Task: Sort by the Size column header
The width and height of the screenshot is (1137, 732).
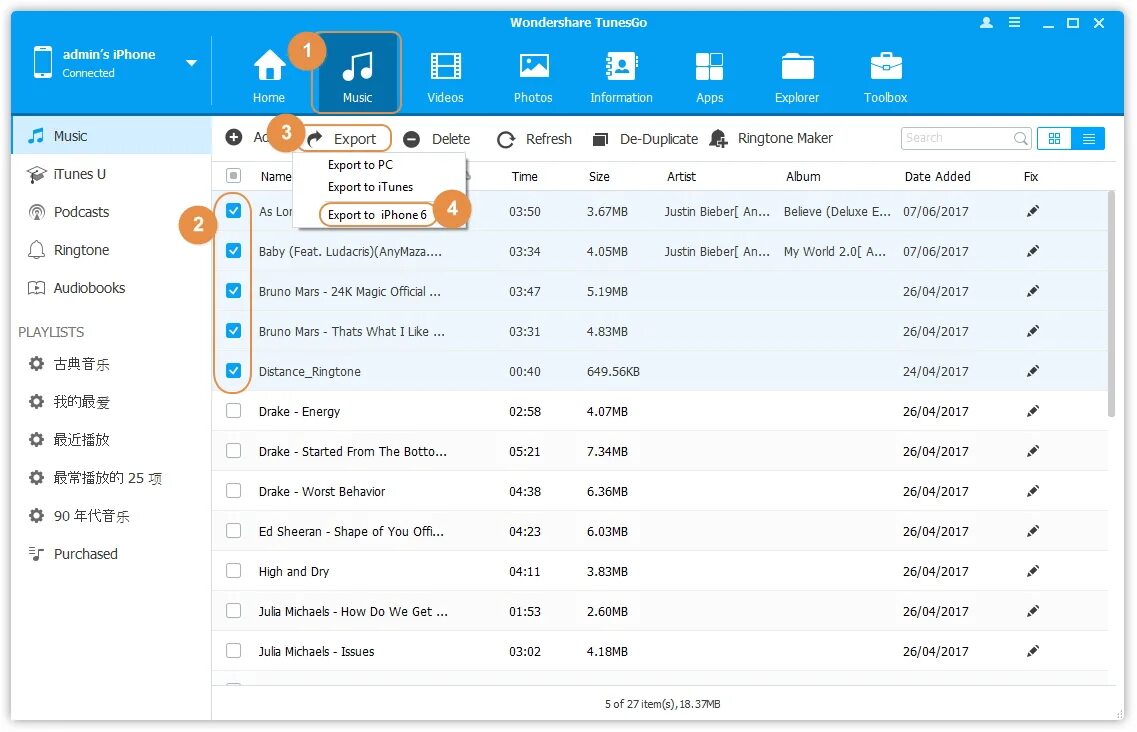Action: coord(599,176)
